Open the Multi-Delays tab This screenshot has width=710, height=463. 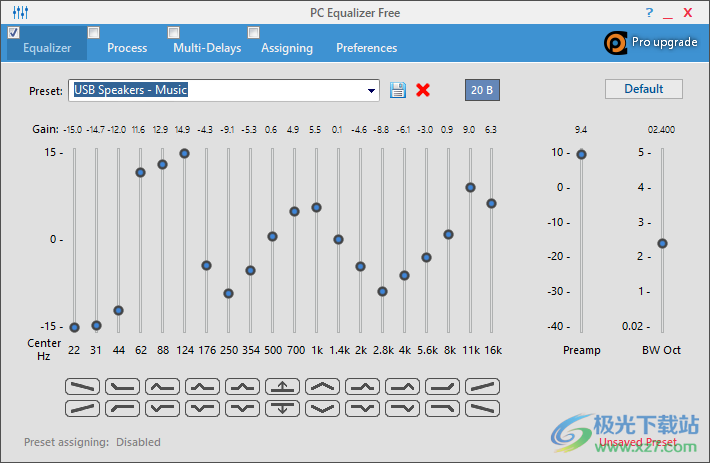coord(207,48)
